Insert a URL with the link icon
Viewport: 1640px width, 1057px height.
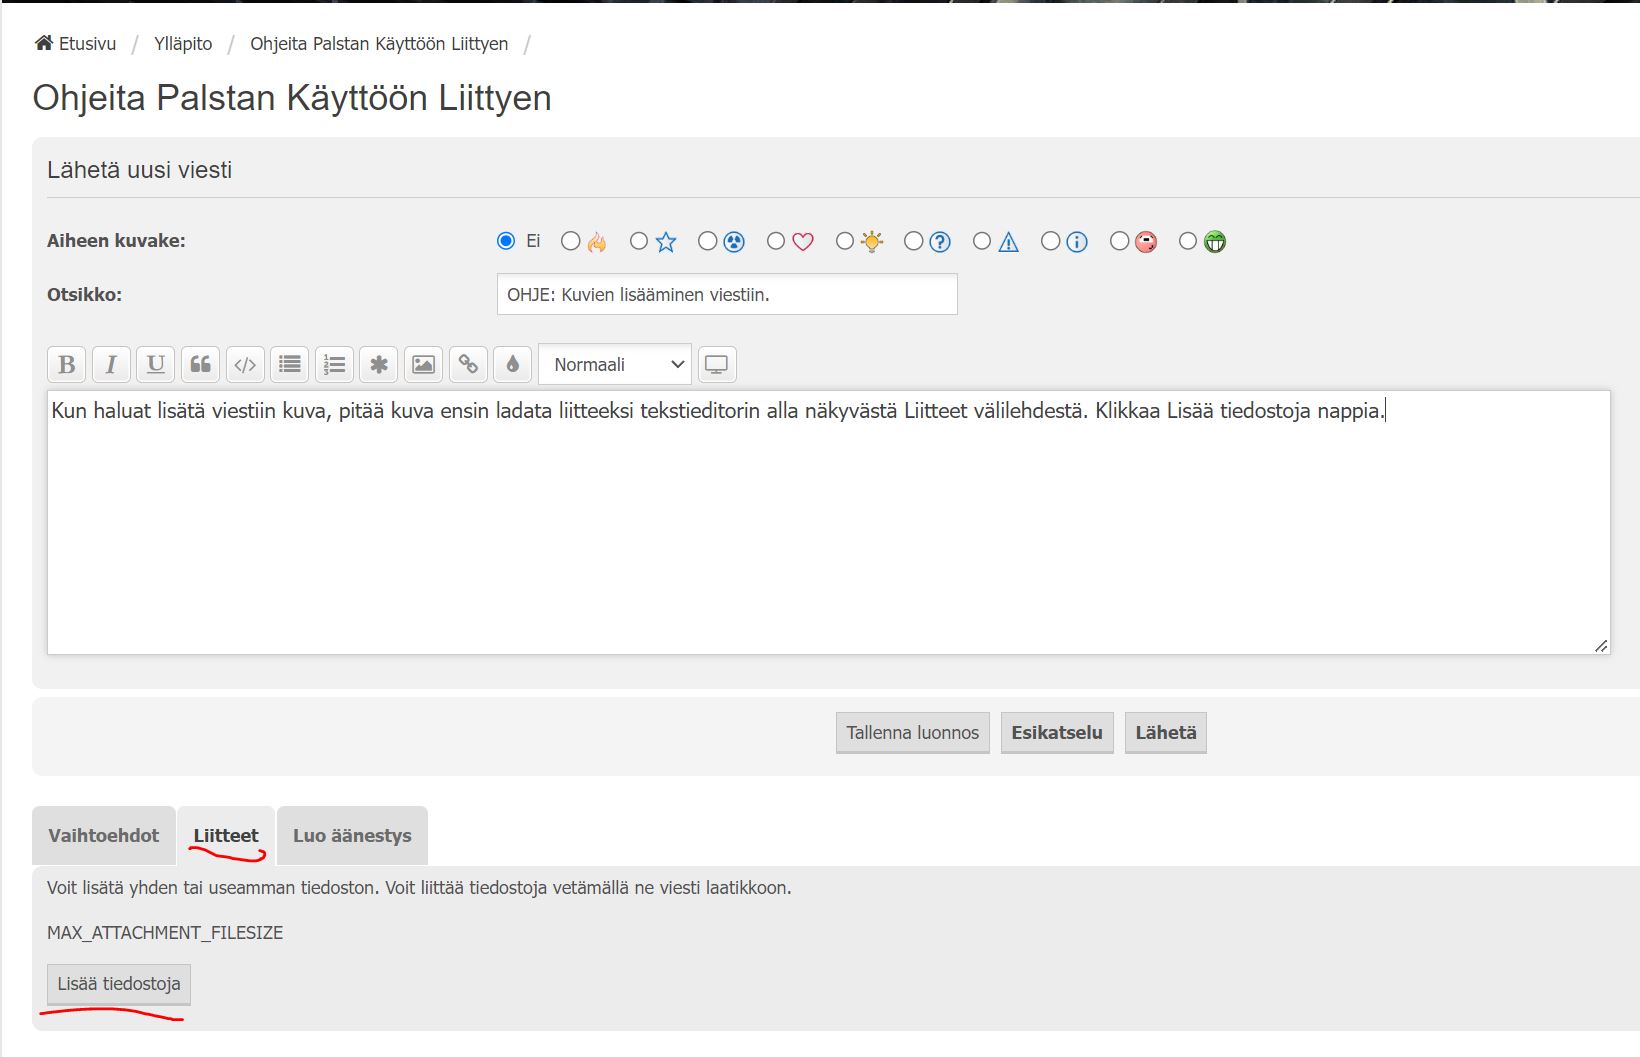(x=468, y=365)
